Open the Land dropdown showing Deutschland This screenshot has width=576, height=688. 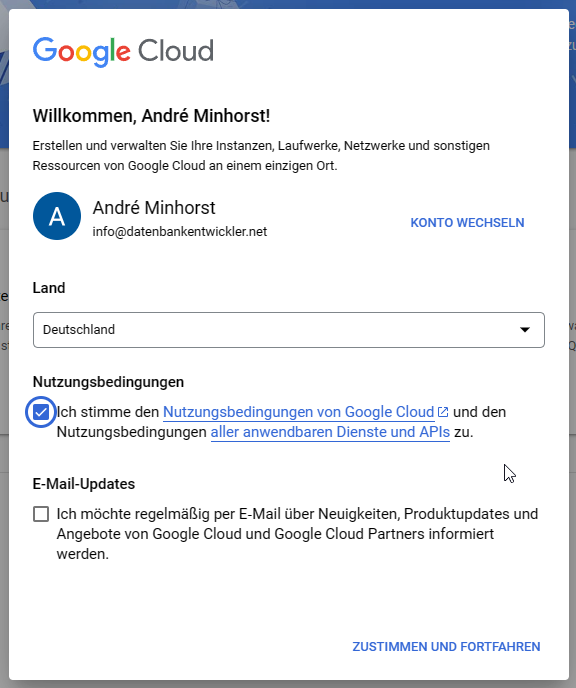(289, 330)
